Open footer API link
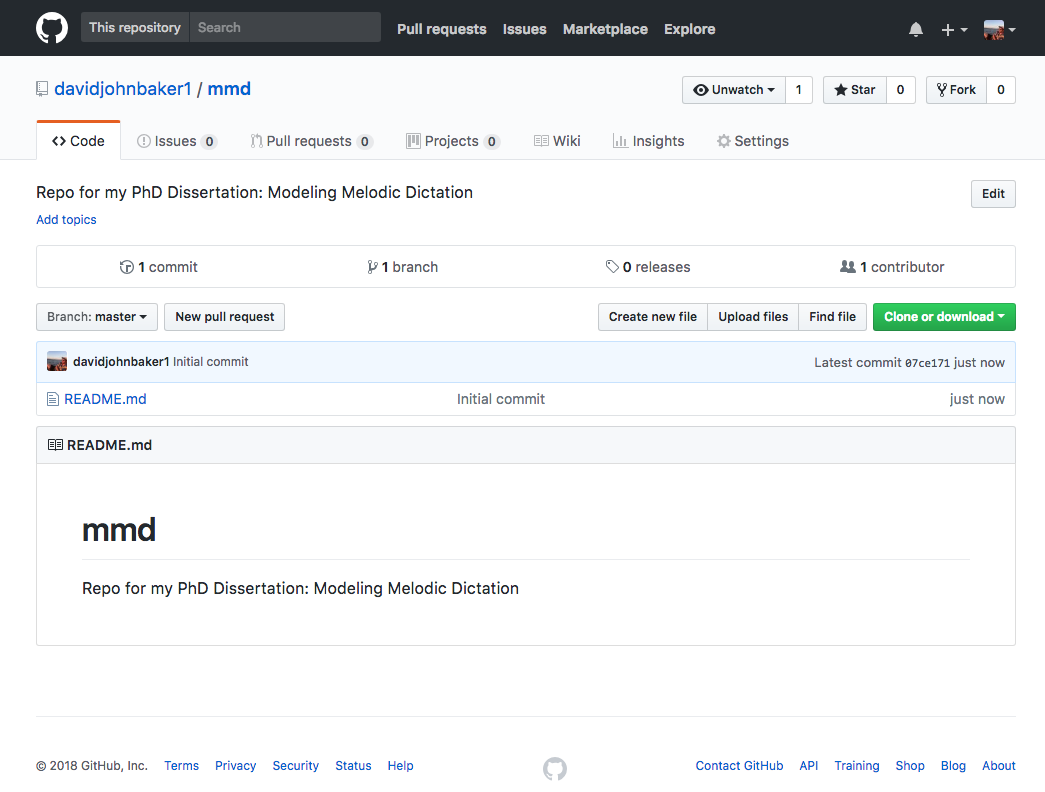 808,766
